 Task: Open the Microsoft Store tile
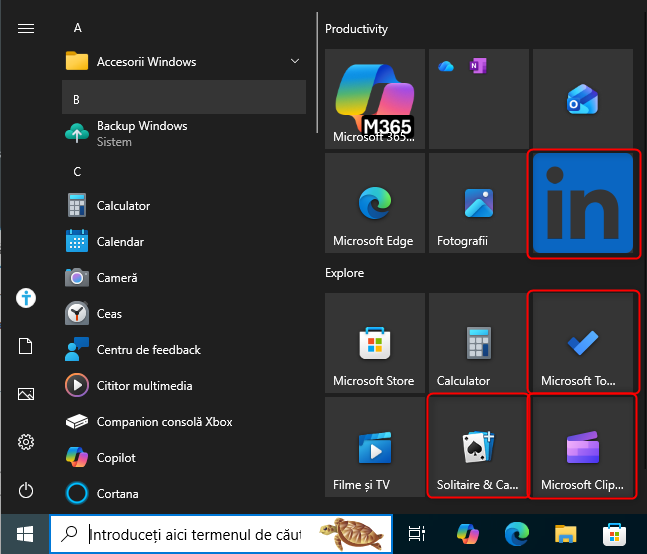[x=375, y=343]
